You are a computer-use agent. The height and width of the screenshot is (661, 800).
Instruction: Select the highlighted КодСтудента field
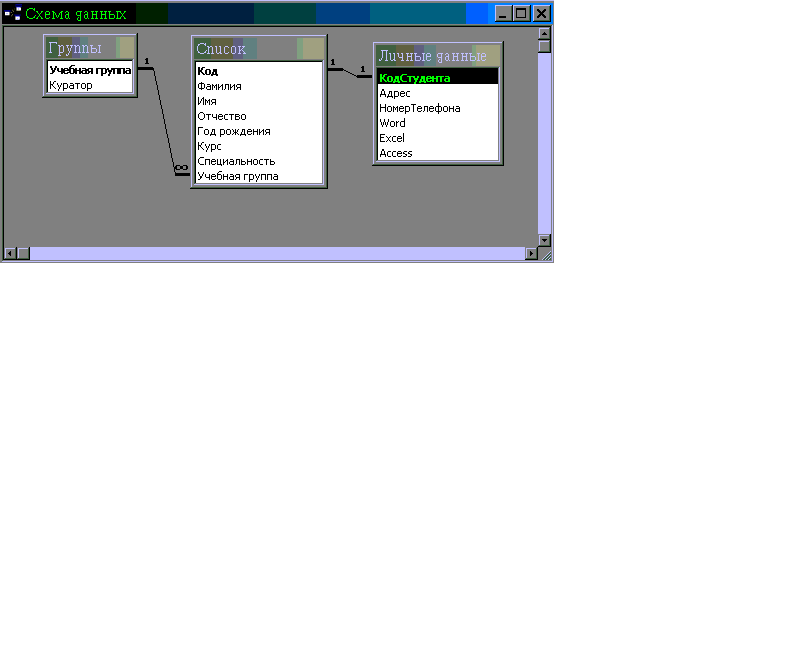point(438,78)
